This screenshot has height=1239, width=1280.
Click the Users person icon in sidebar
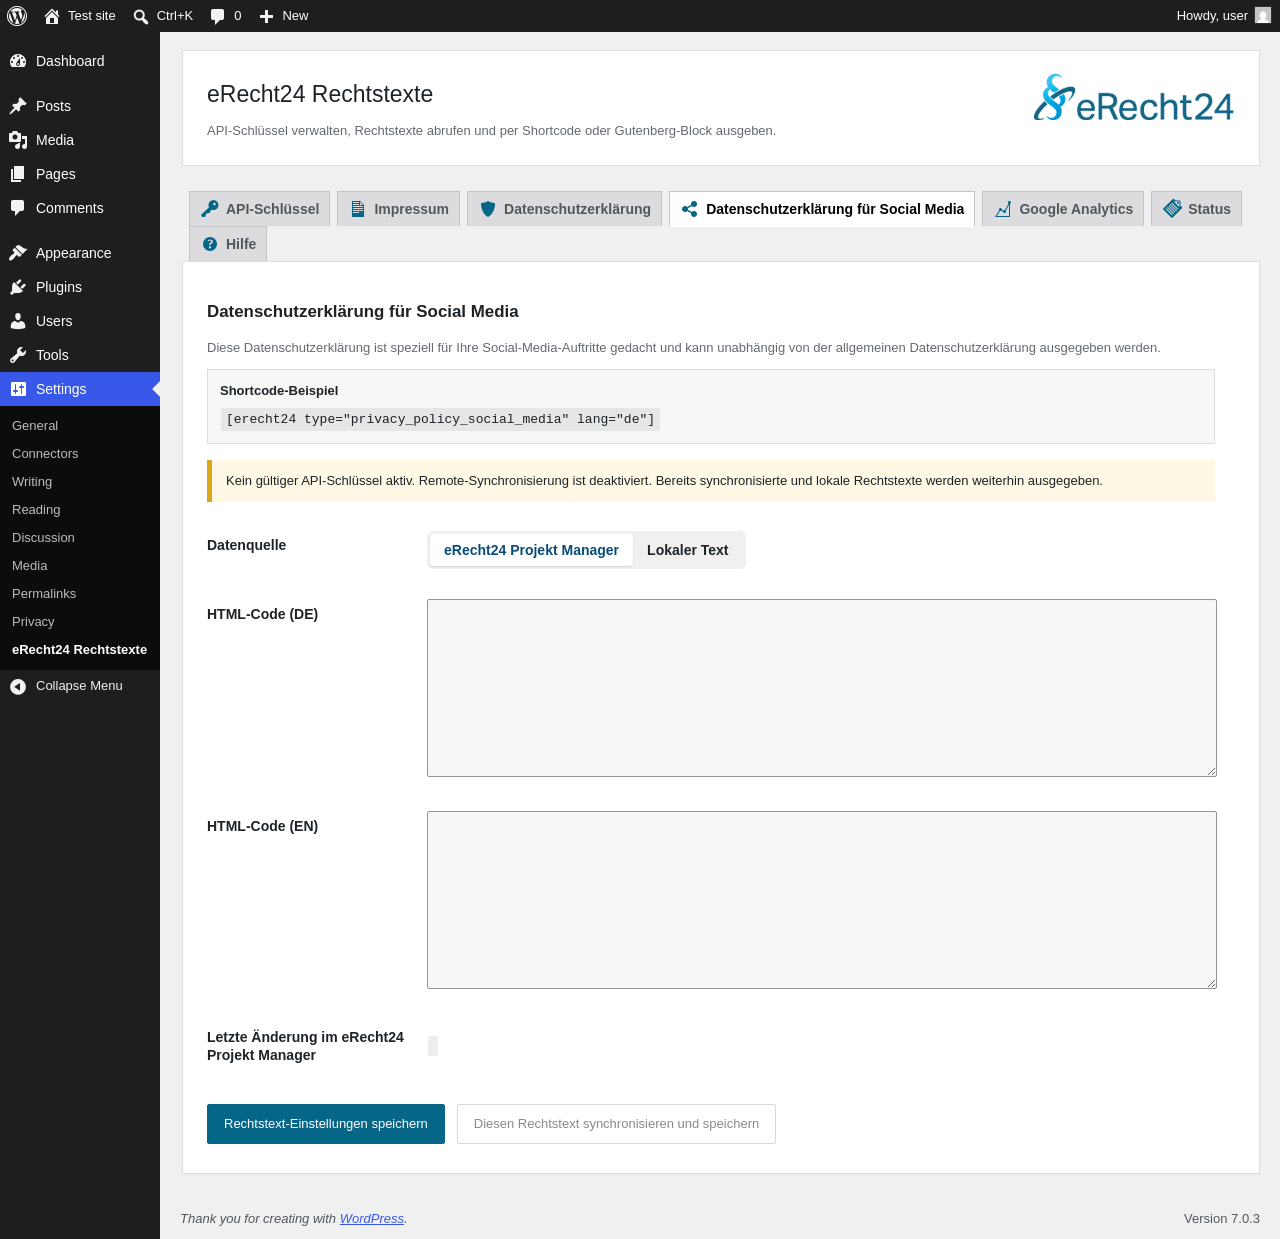pyautogui.click(x=18, y=321)
